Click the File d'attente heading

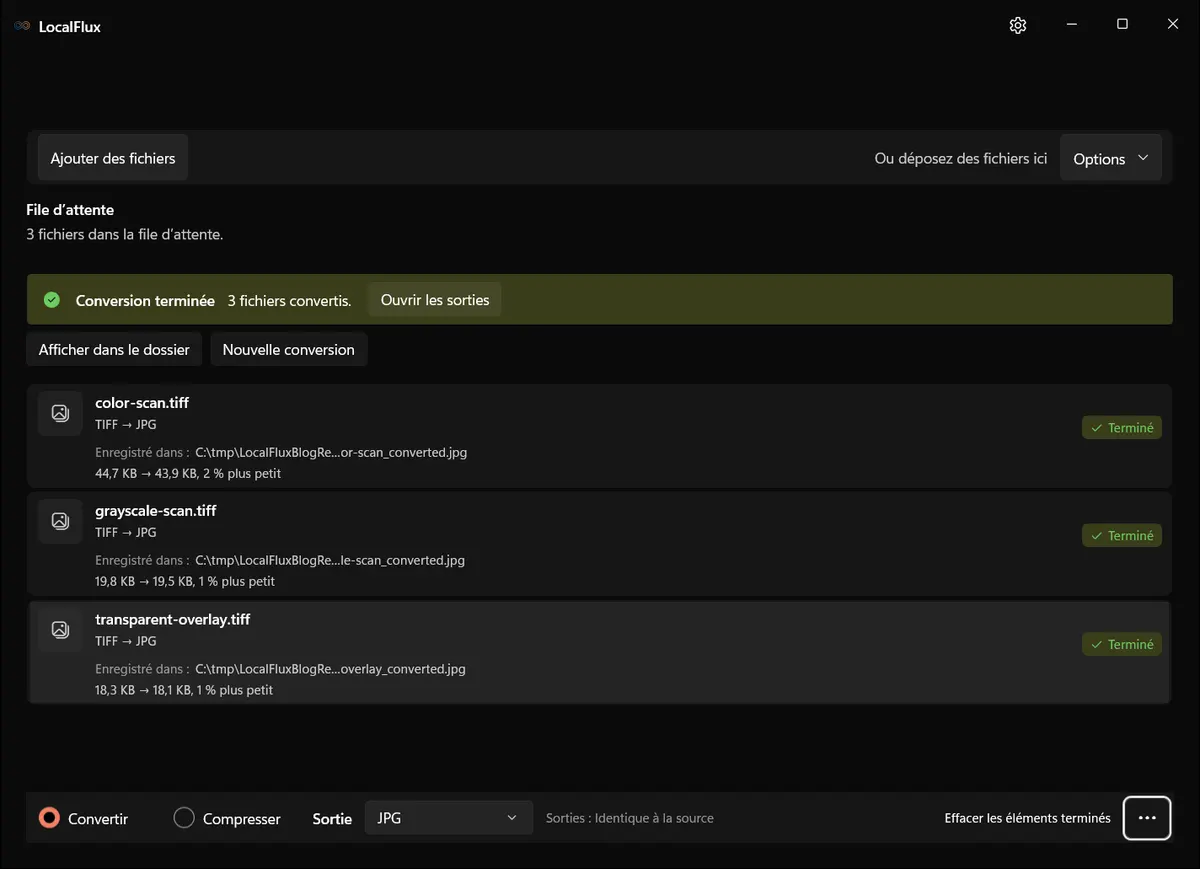click(x=70, y=210)
